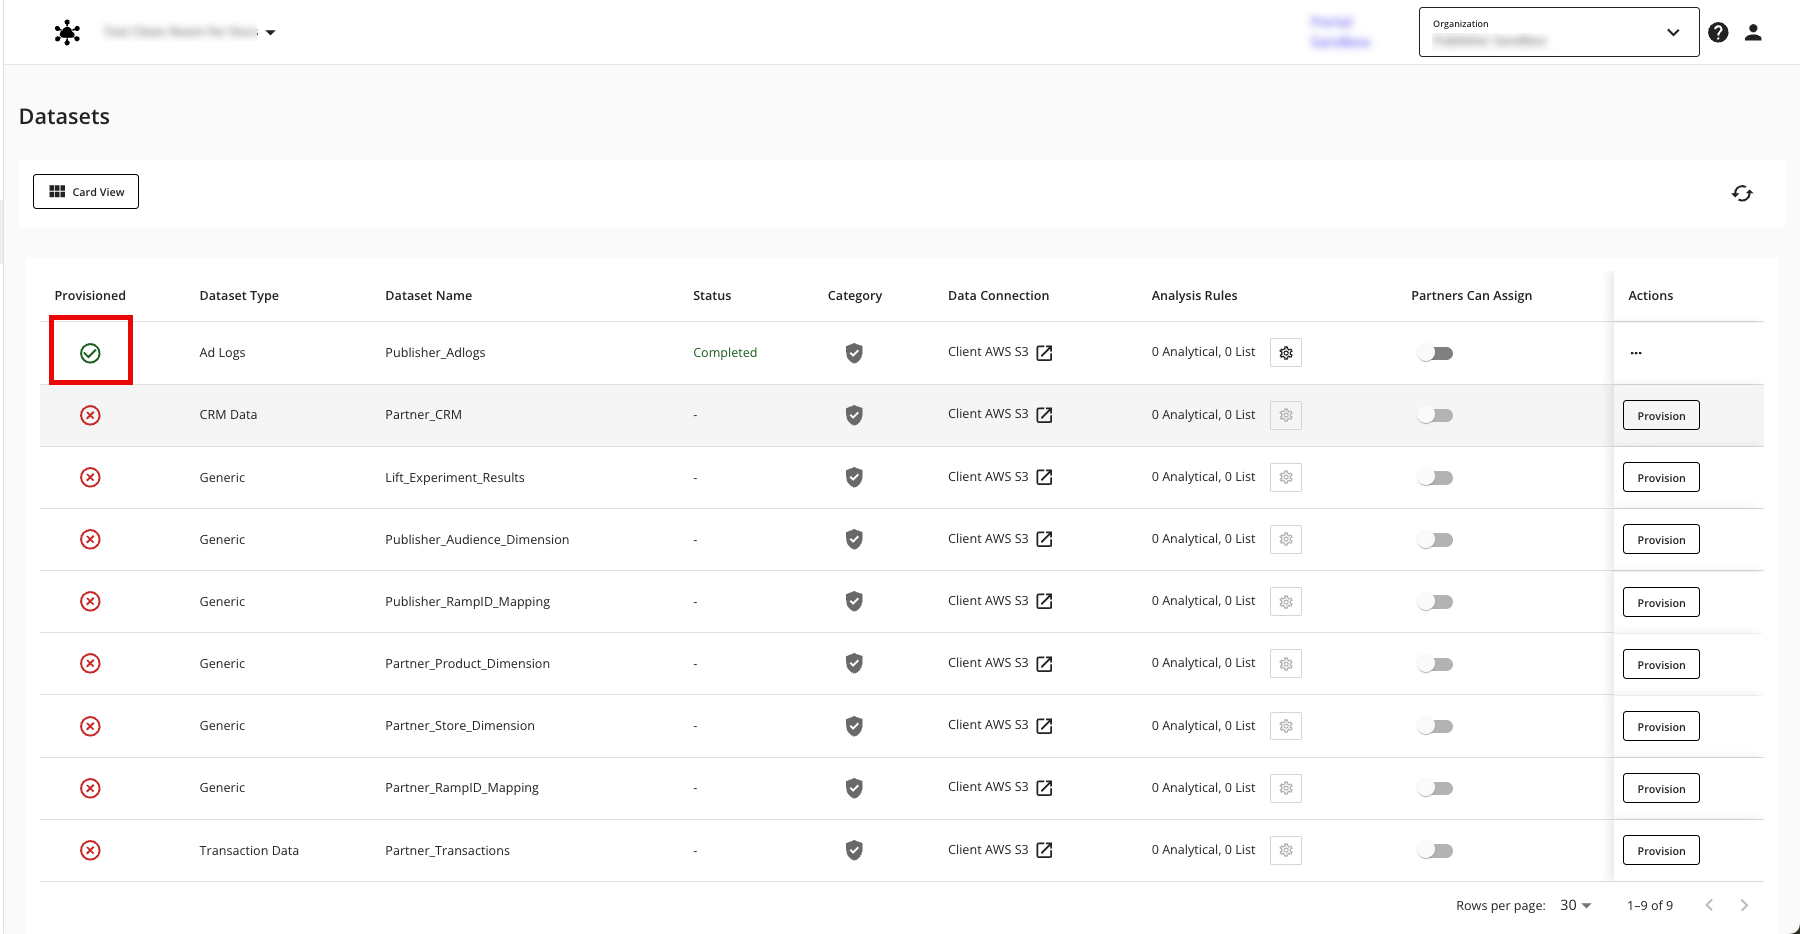The height and width of the screenshot is (934, 1800).
Task: Toggle Partners Can Assign for Partner_Store_Dimension
Action: [x=1435, y=726]
